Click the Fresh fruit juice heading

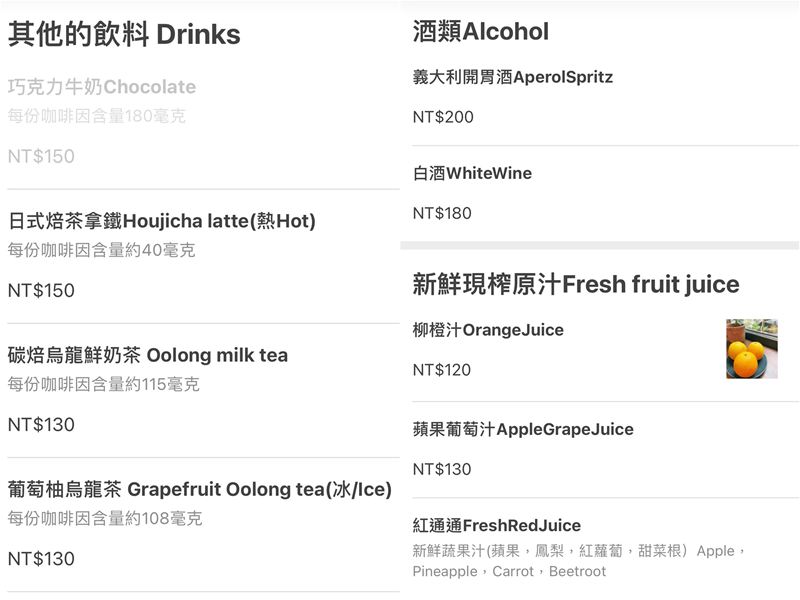point(576,284)
